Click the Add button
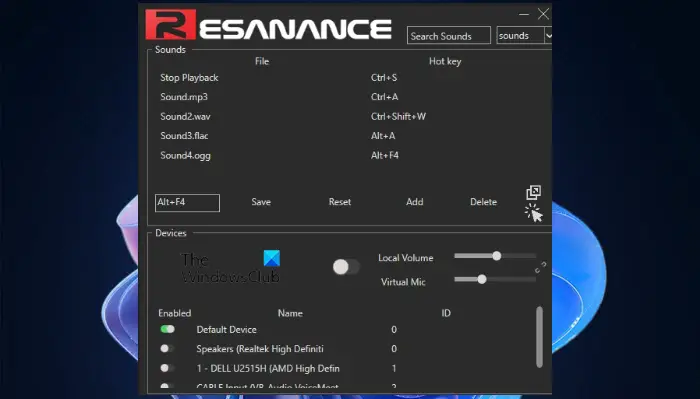Viewport: 700px width, 399px height. (x=415, y=202)
